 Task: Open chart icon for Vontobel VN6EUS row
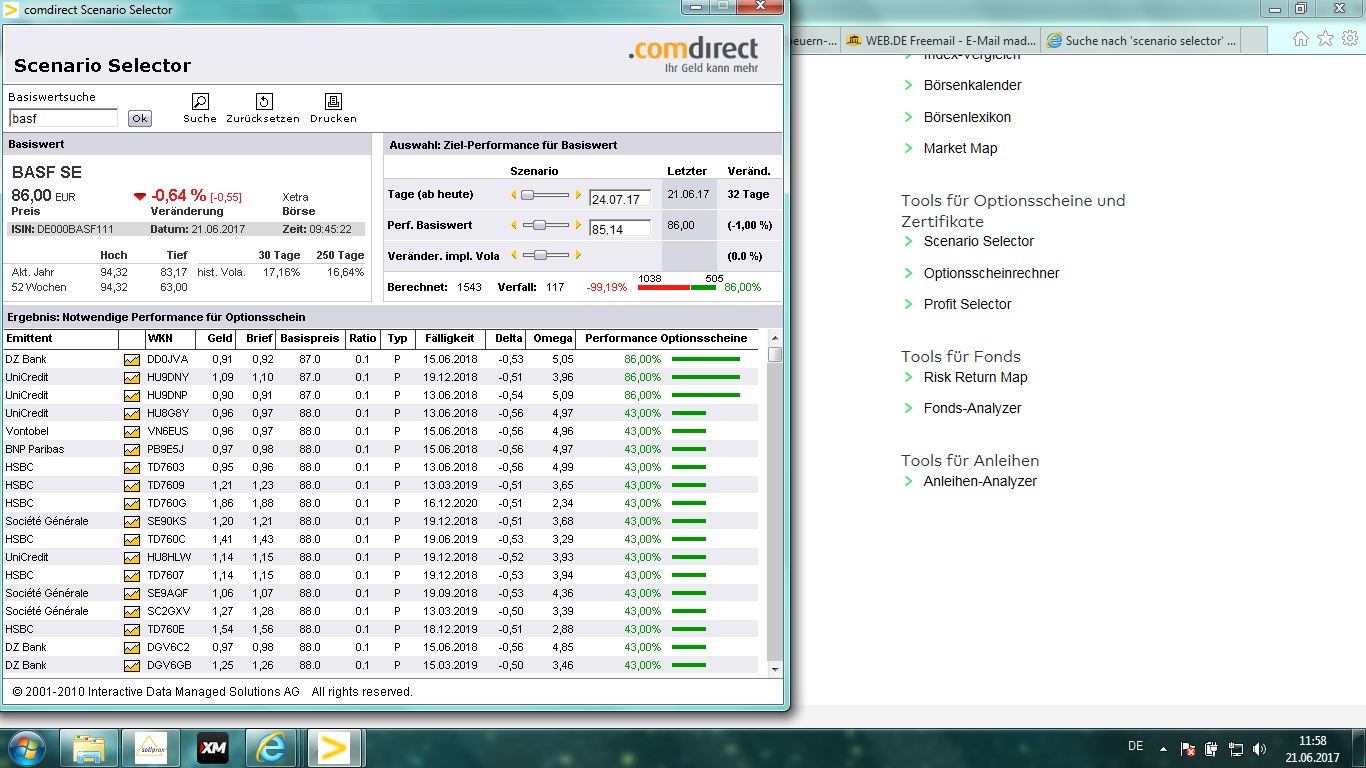click(132, 431)
